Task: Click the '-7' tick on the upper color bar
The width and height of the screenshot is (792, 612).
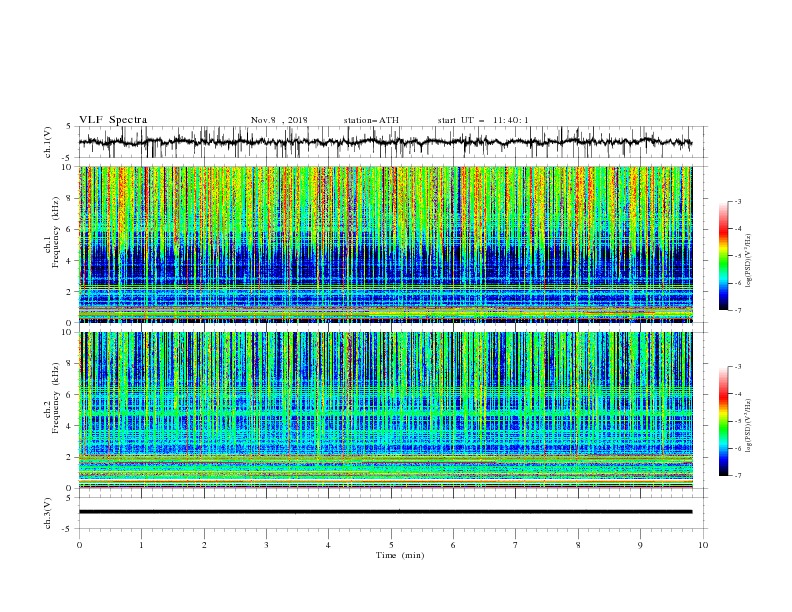Action: click(x=738, y=310)
